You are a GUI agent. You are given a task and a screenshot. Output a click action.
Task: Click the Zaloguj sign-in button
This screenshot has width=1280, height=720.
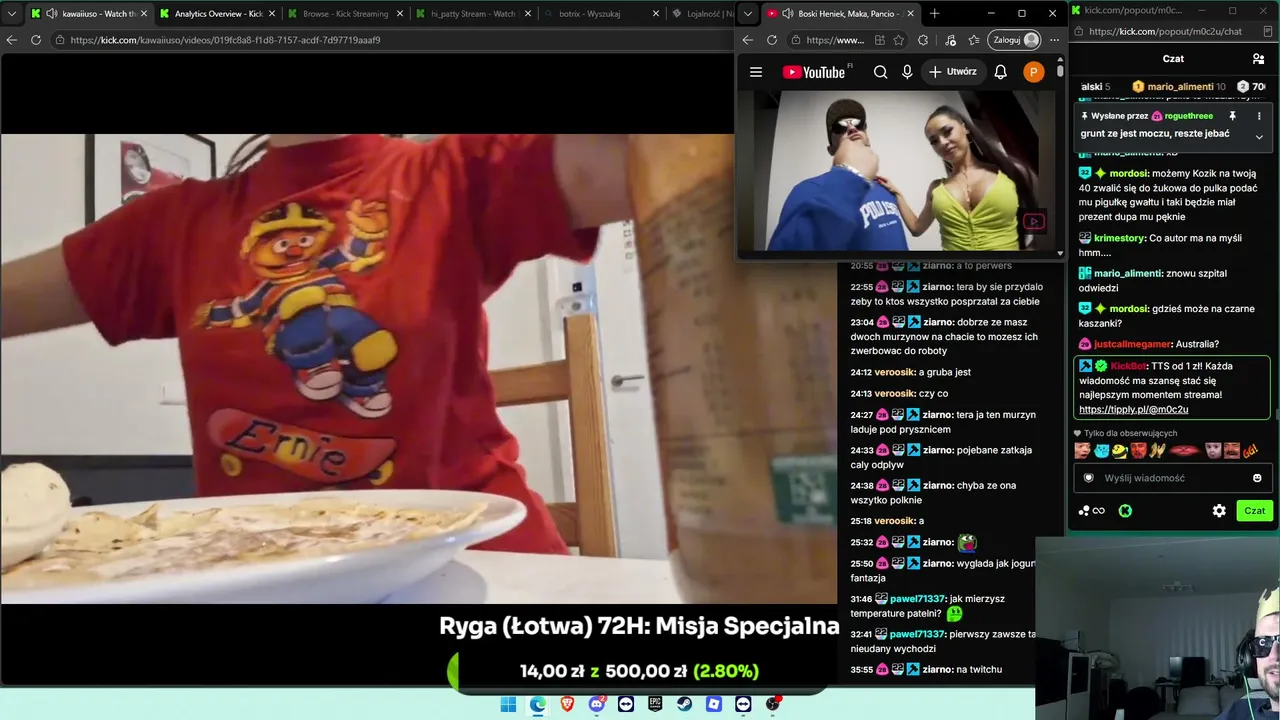[1014, 40]
